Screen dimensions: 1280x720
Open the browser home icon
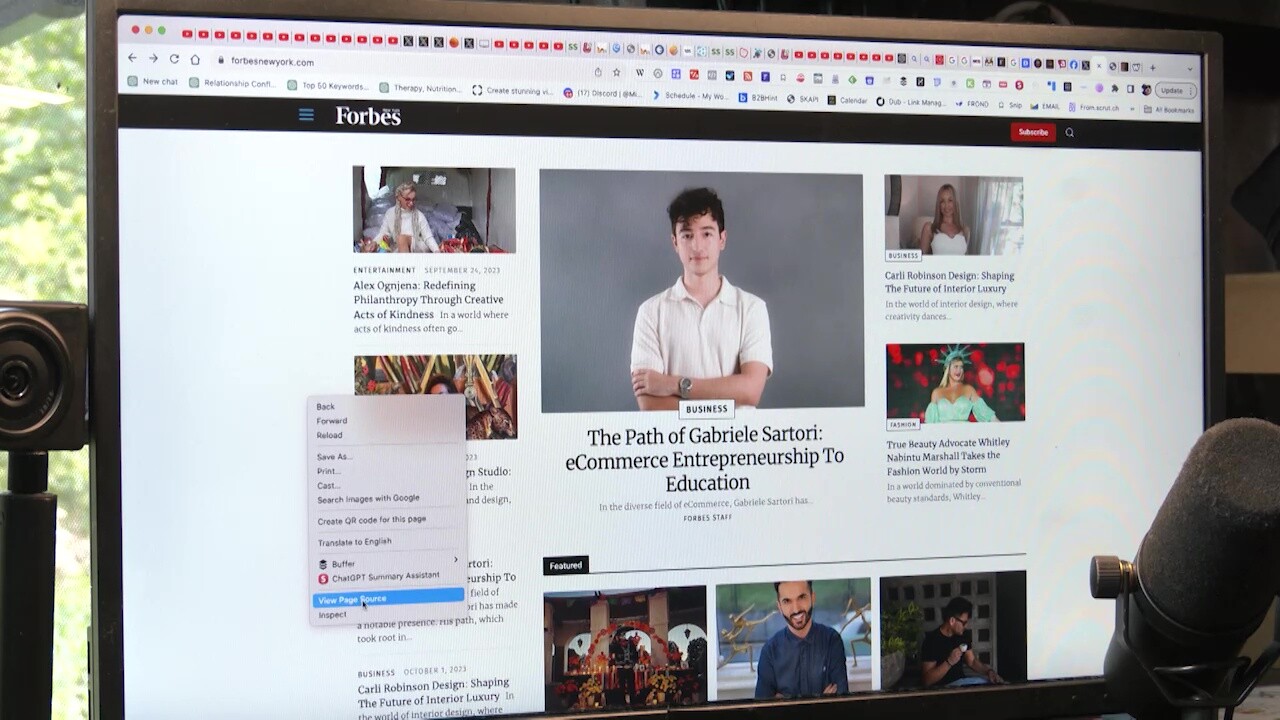(x=195, y=60)
